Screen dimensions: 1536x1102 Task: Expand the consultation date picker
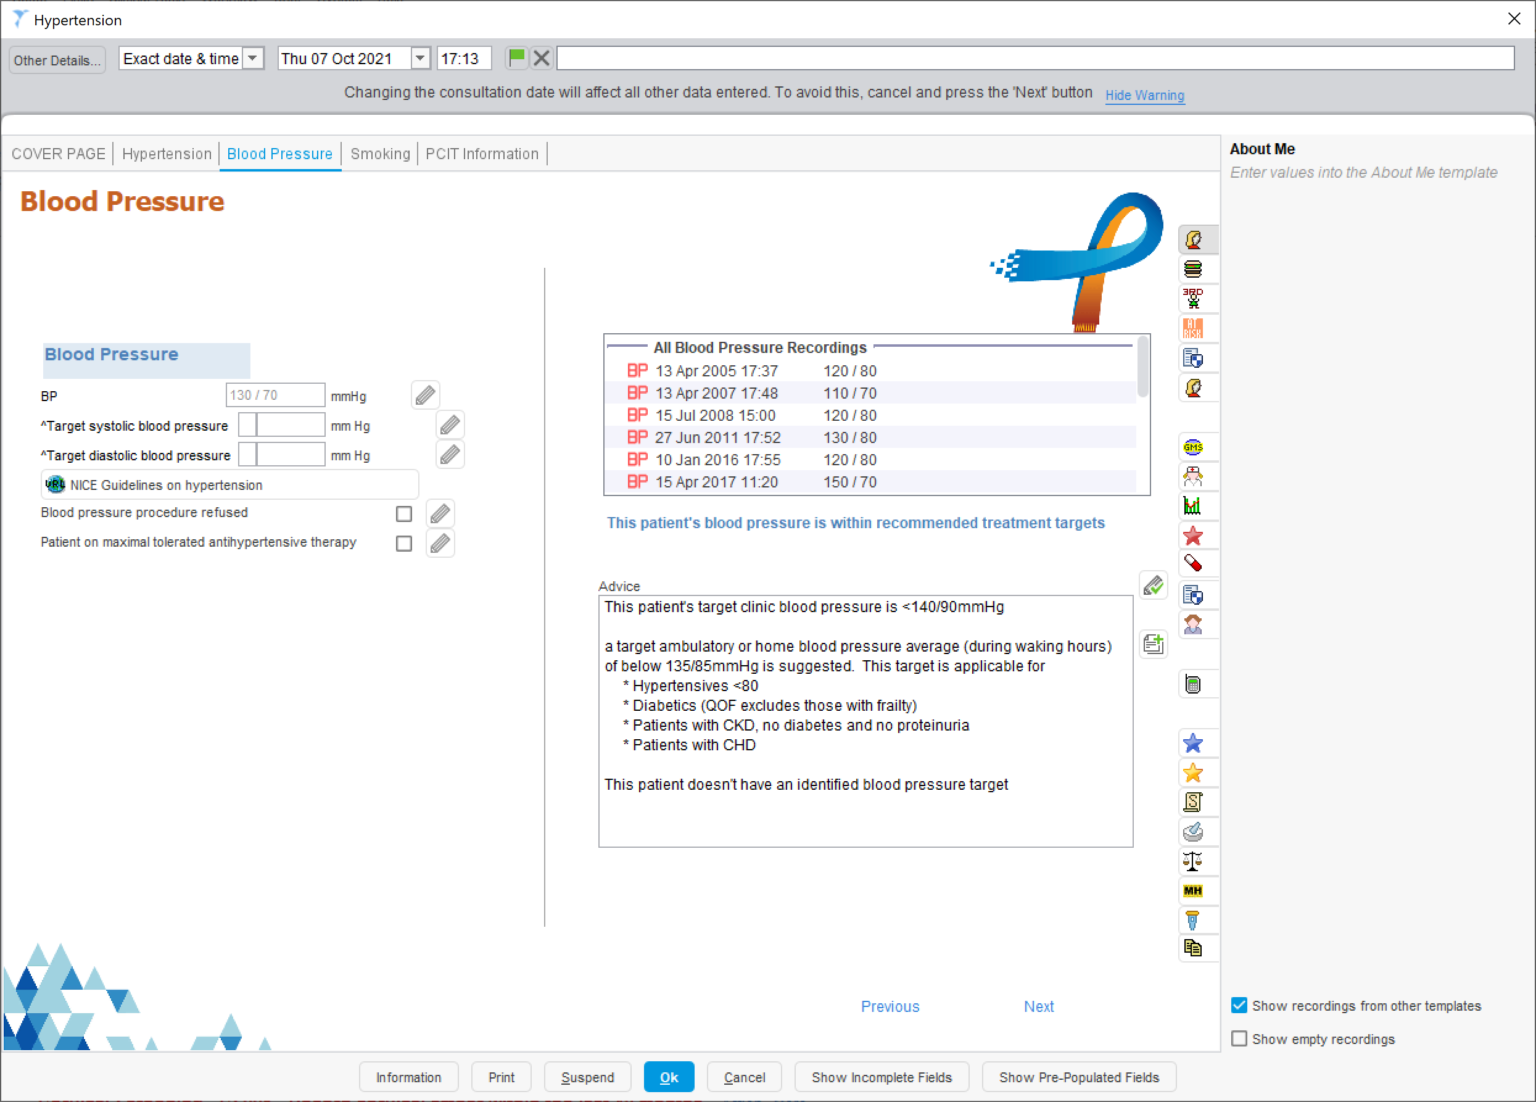click(420, 58)
